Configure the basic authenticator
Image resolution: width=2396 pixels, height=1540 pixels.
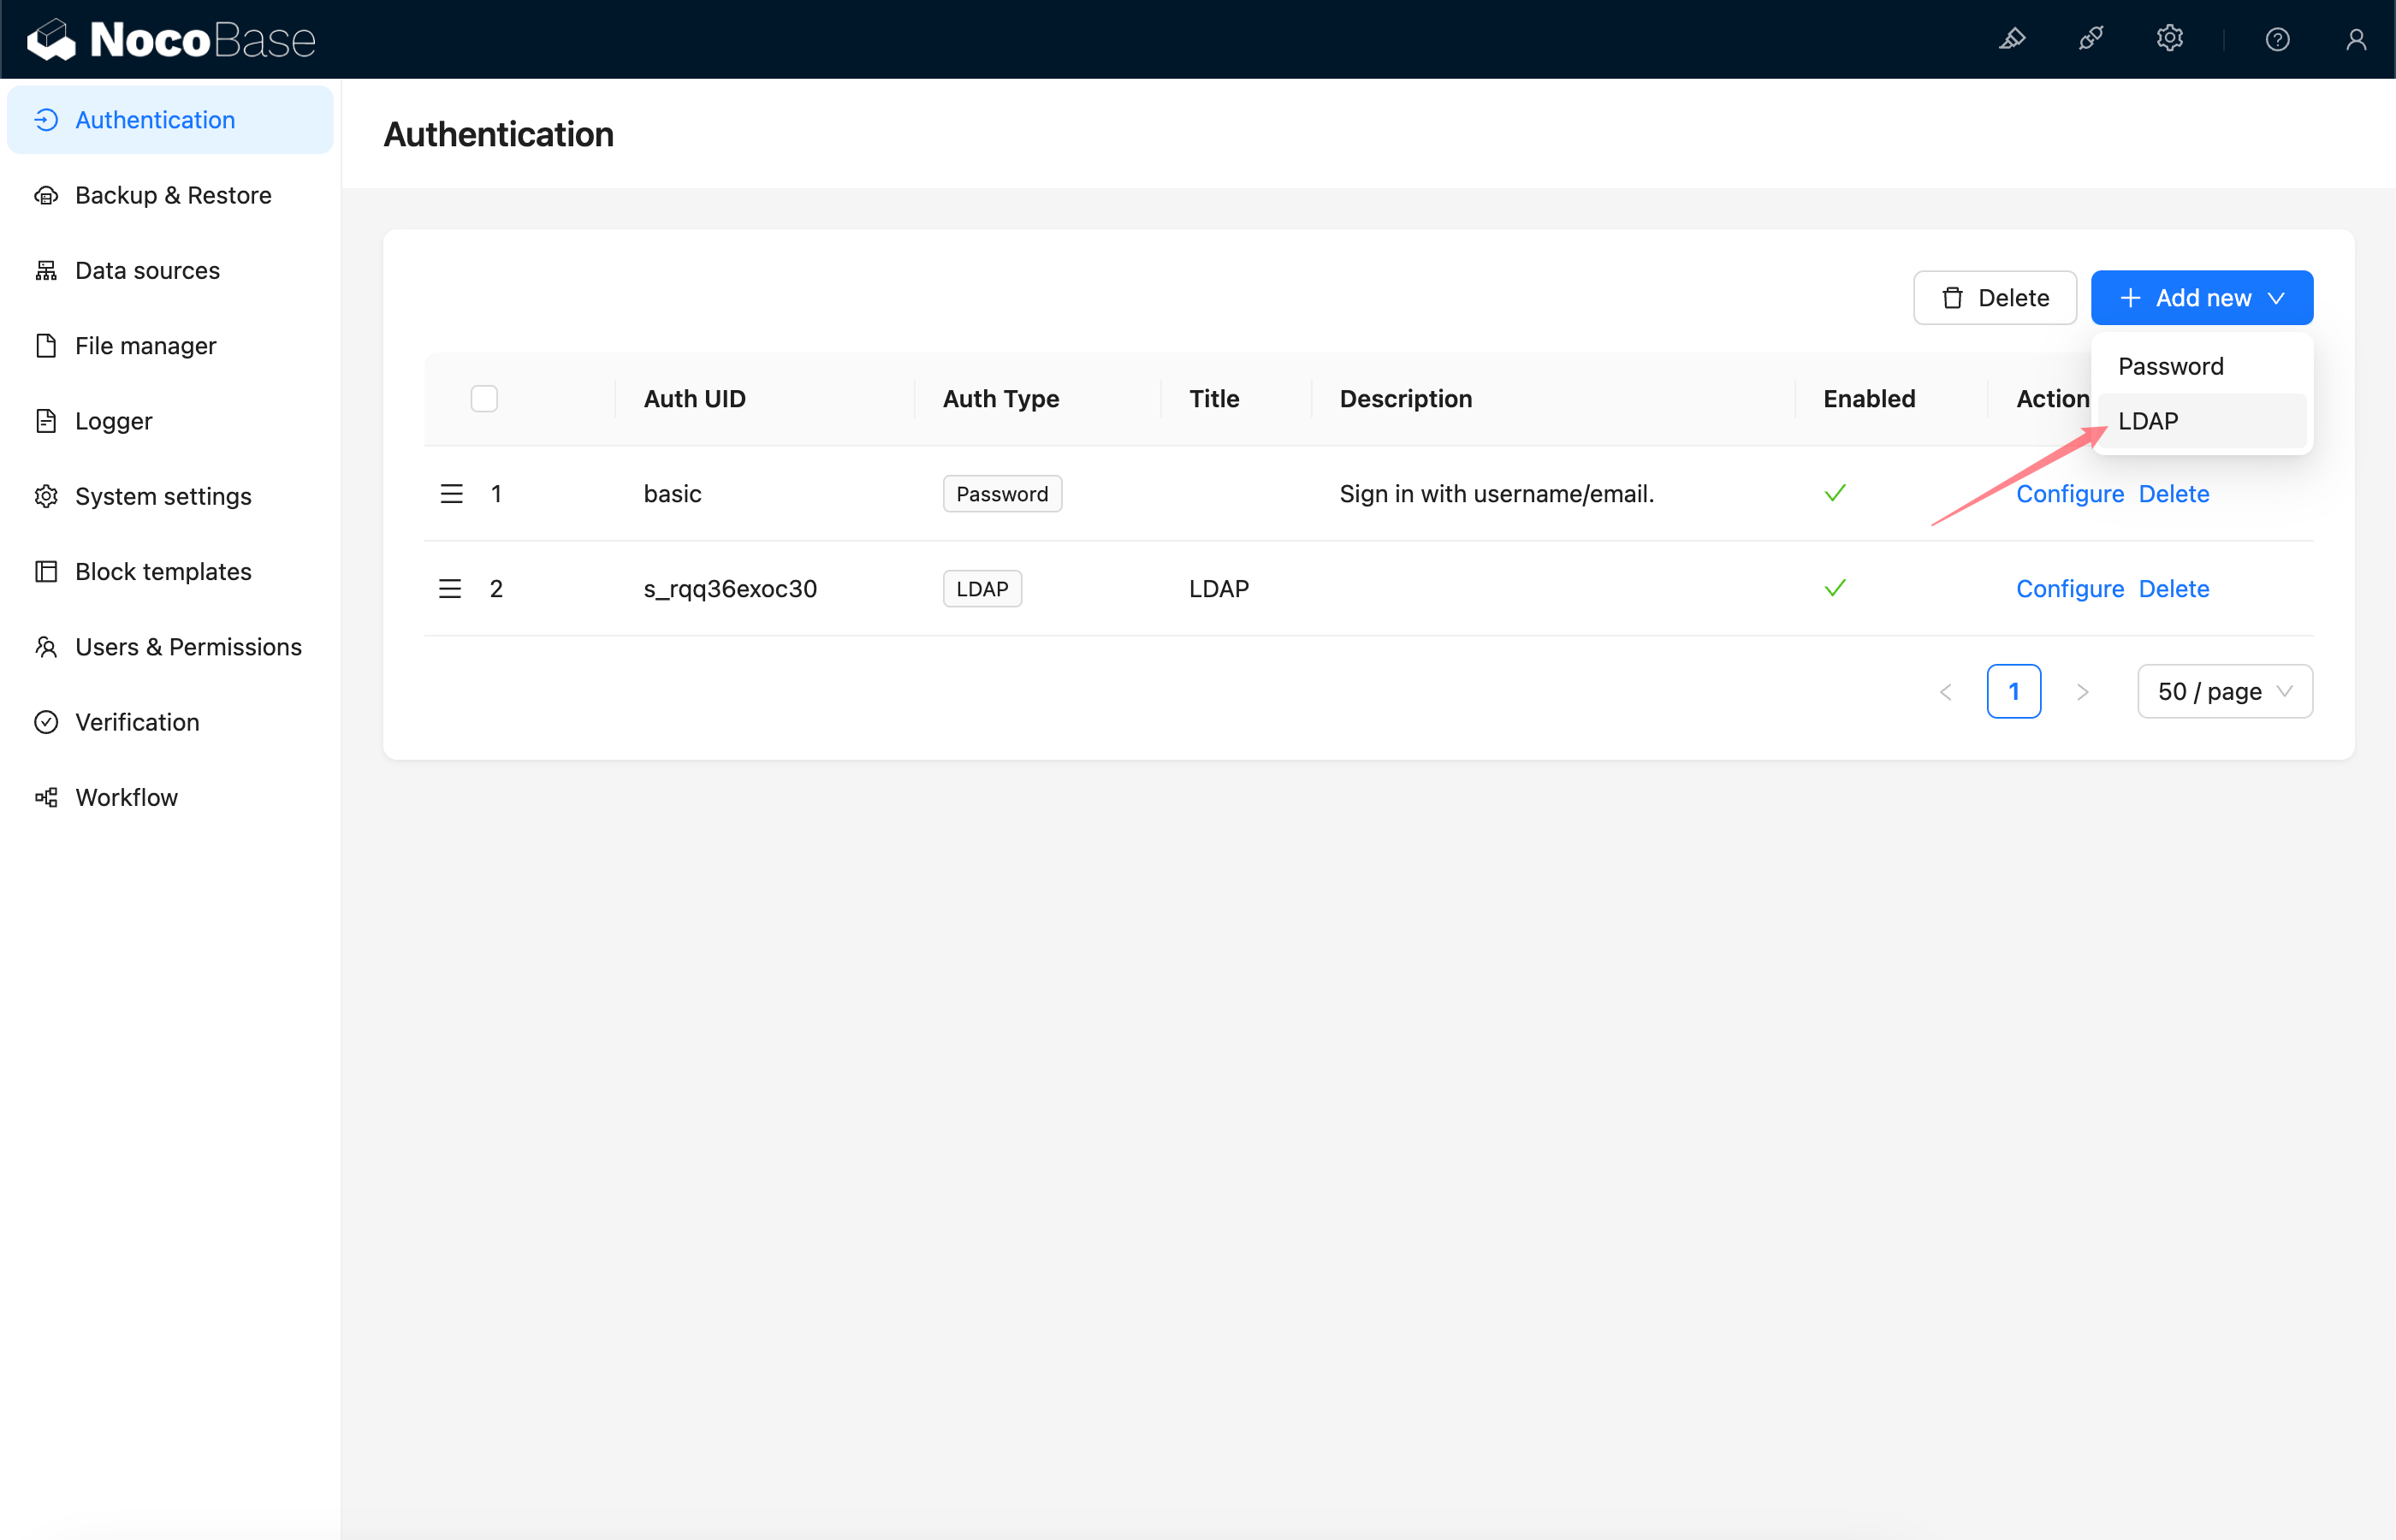coord(2069,494)
